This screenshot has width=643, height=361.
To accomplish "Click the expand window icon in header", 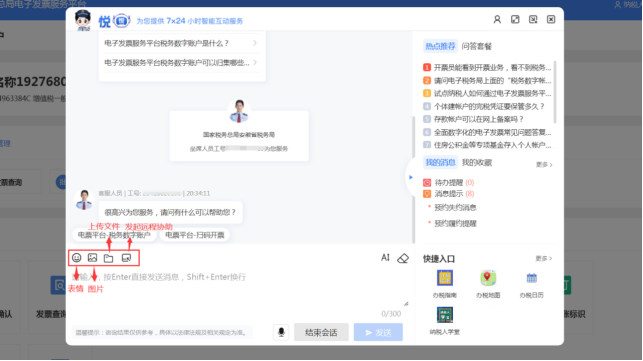I will 515,19.
